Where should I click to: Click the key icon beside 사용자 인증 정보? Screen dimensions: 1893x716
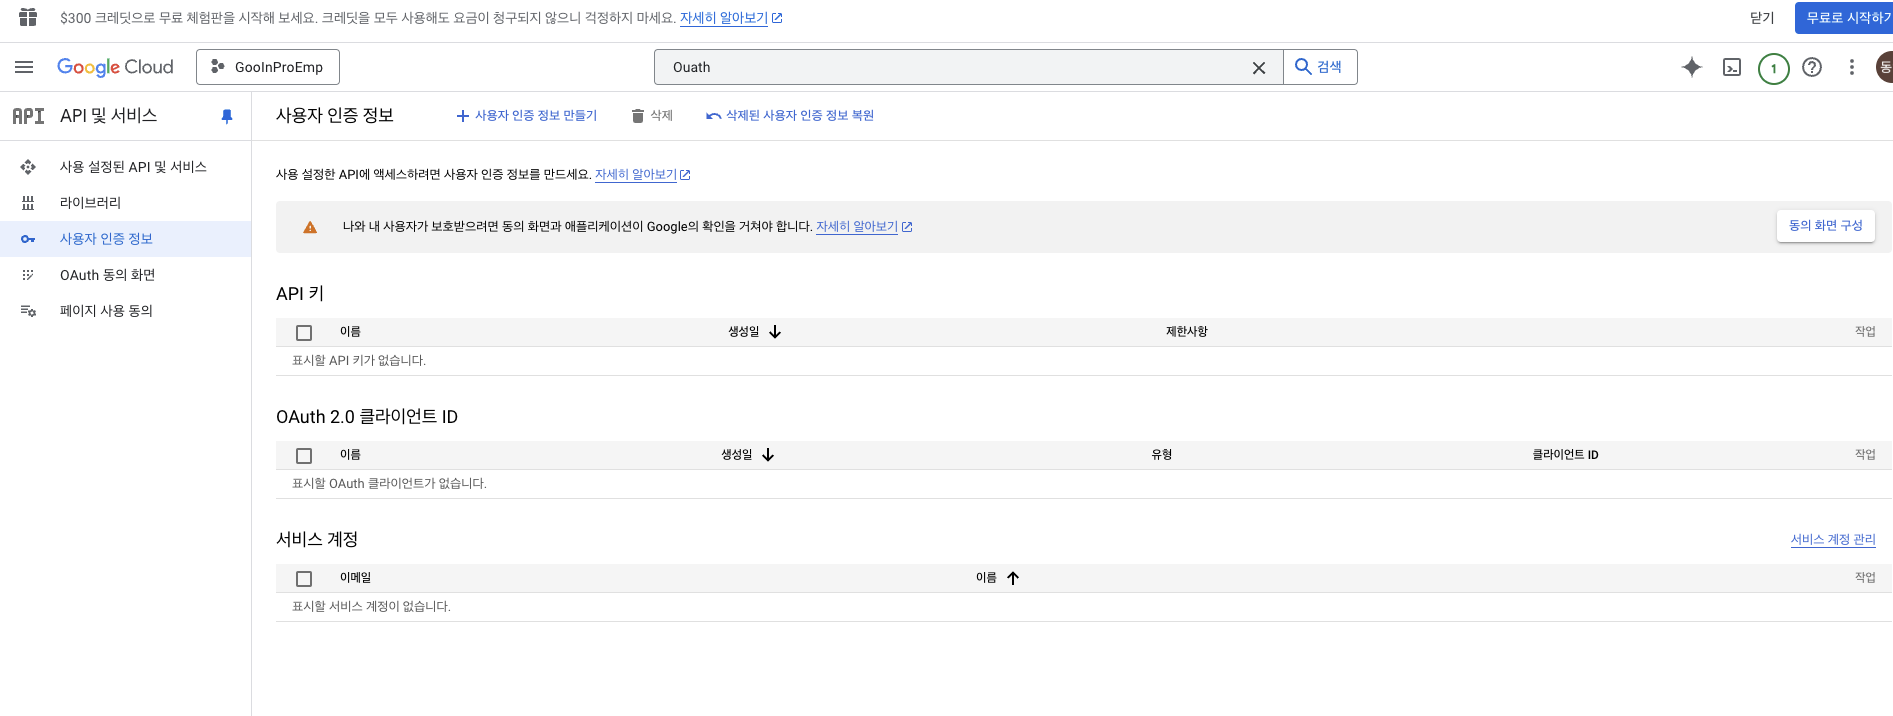coord(28,239)
